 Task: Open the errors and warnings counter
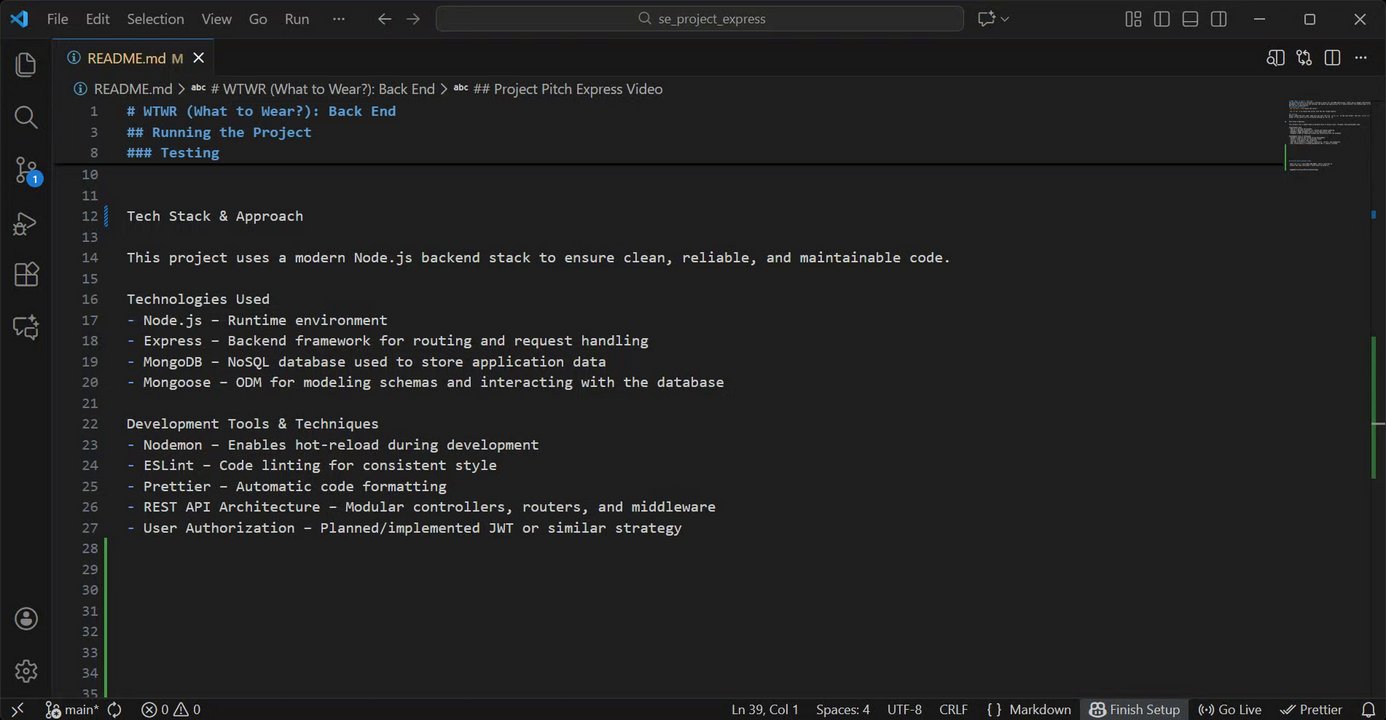click(x=171, y=709)
